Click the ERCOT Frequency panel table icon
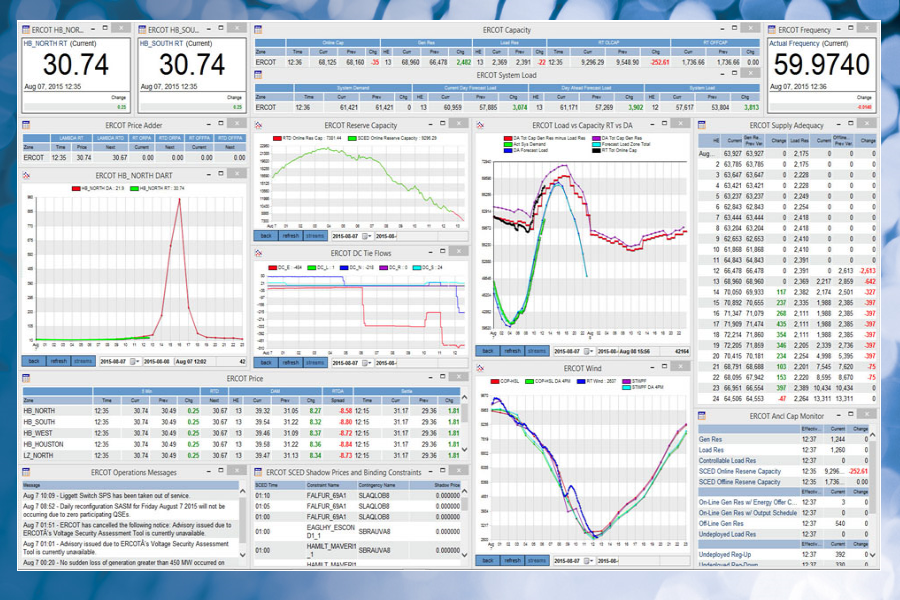Screen dimensions: 900x600 coord(772,29)
